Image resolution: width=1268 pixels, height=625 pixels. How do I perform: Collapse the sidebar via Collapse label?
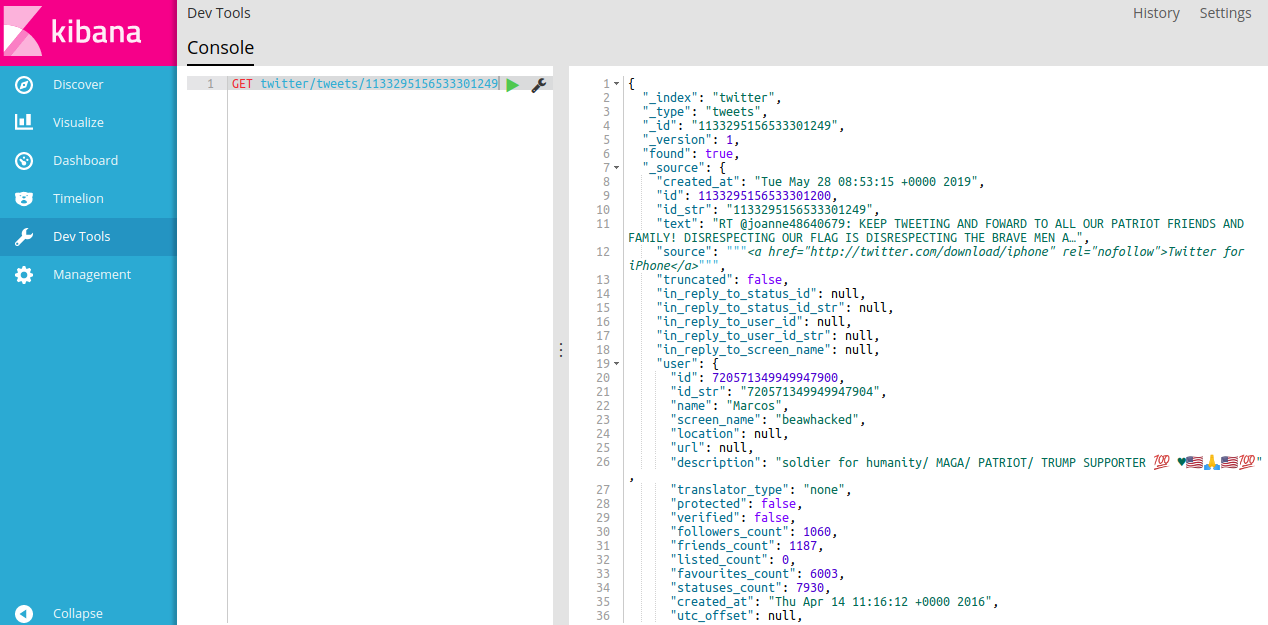tap(78, 614)
